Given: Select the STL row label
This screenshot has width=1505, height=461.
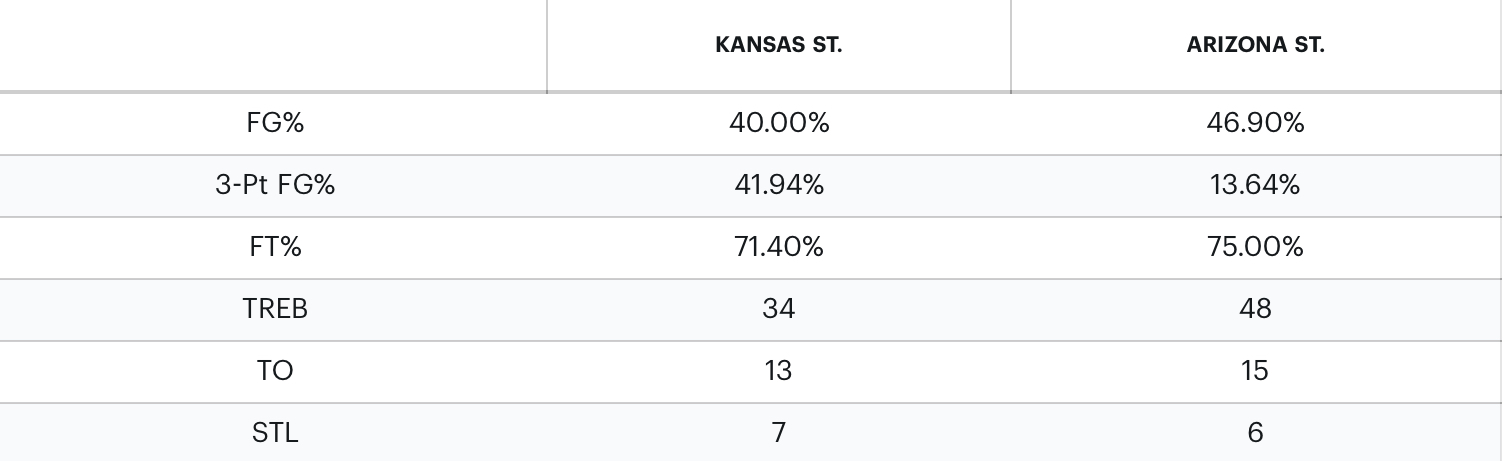Looking at the screenshot, I should click(x=275, y=433).
